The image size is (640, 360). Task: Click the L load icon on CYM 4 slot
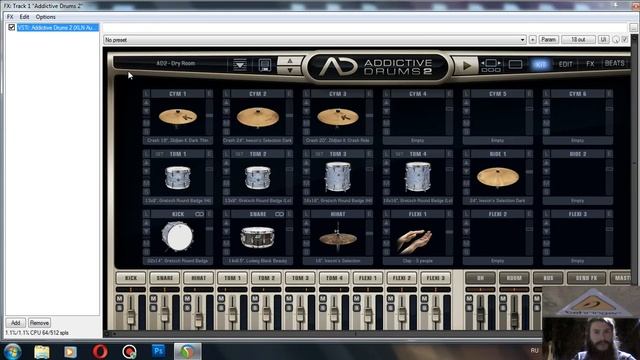tap(387, 94)
